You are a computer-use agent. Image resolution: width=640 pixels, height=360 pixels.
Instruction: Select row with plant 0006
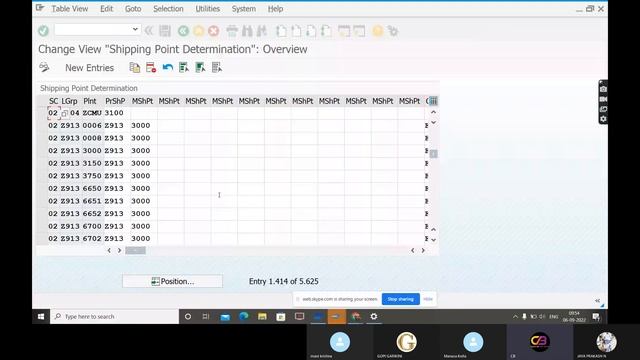coord(42,126)
